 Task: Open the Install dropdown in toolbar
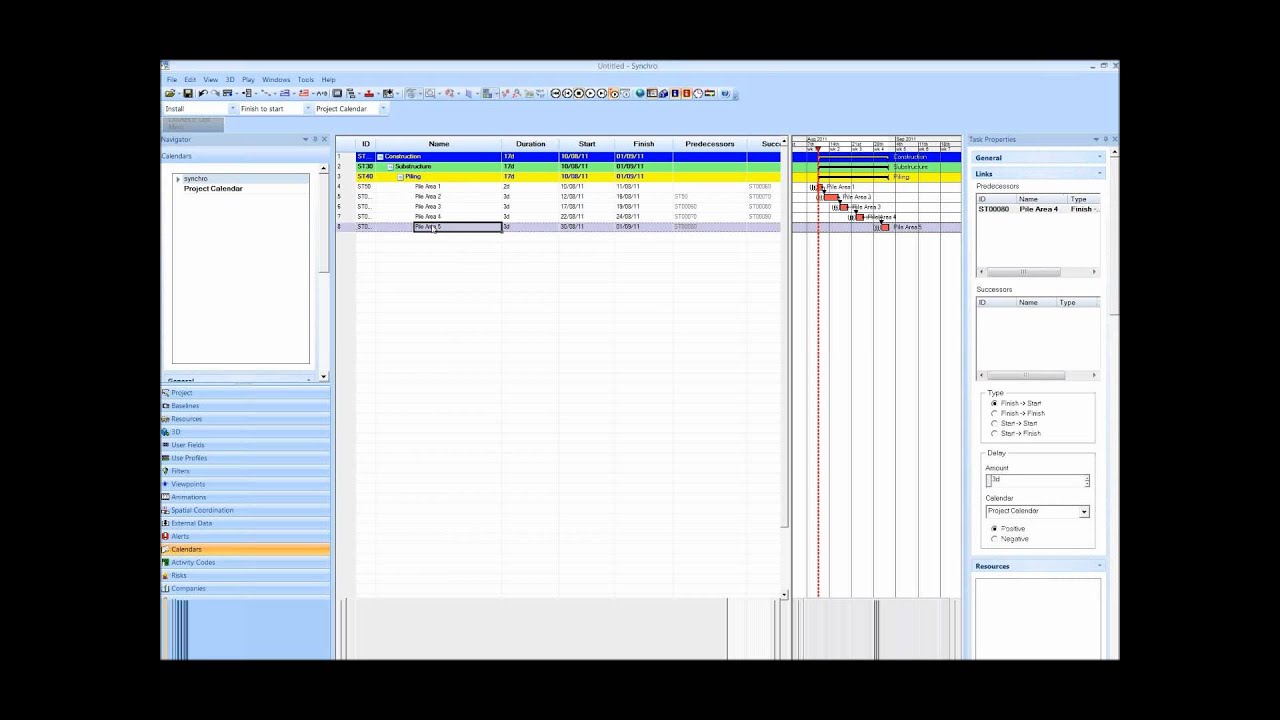(232, 108)
